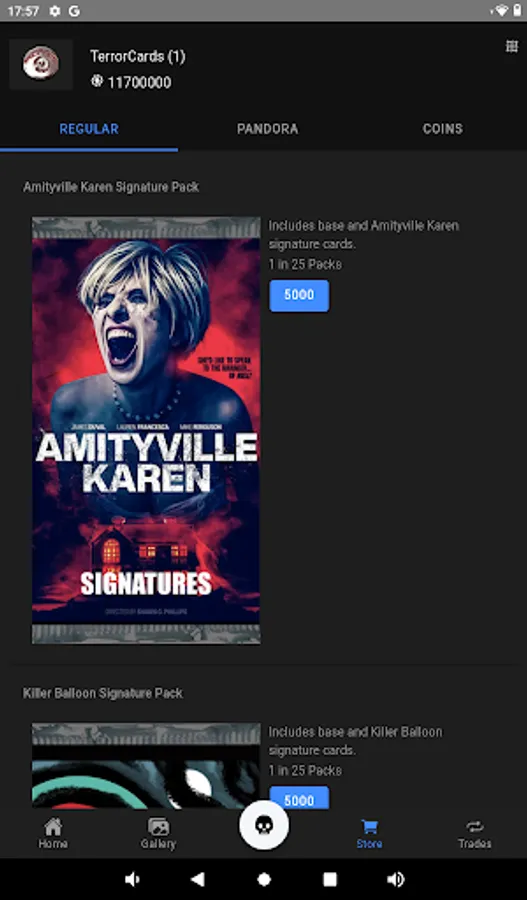This screenshot has width=527, height=900.
Task: Open the Amityville Karen Signatures pack image
Action: coord(146,430)
